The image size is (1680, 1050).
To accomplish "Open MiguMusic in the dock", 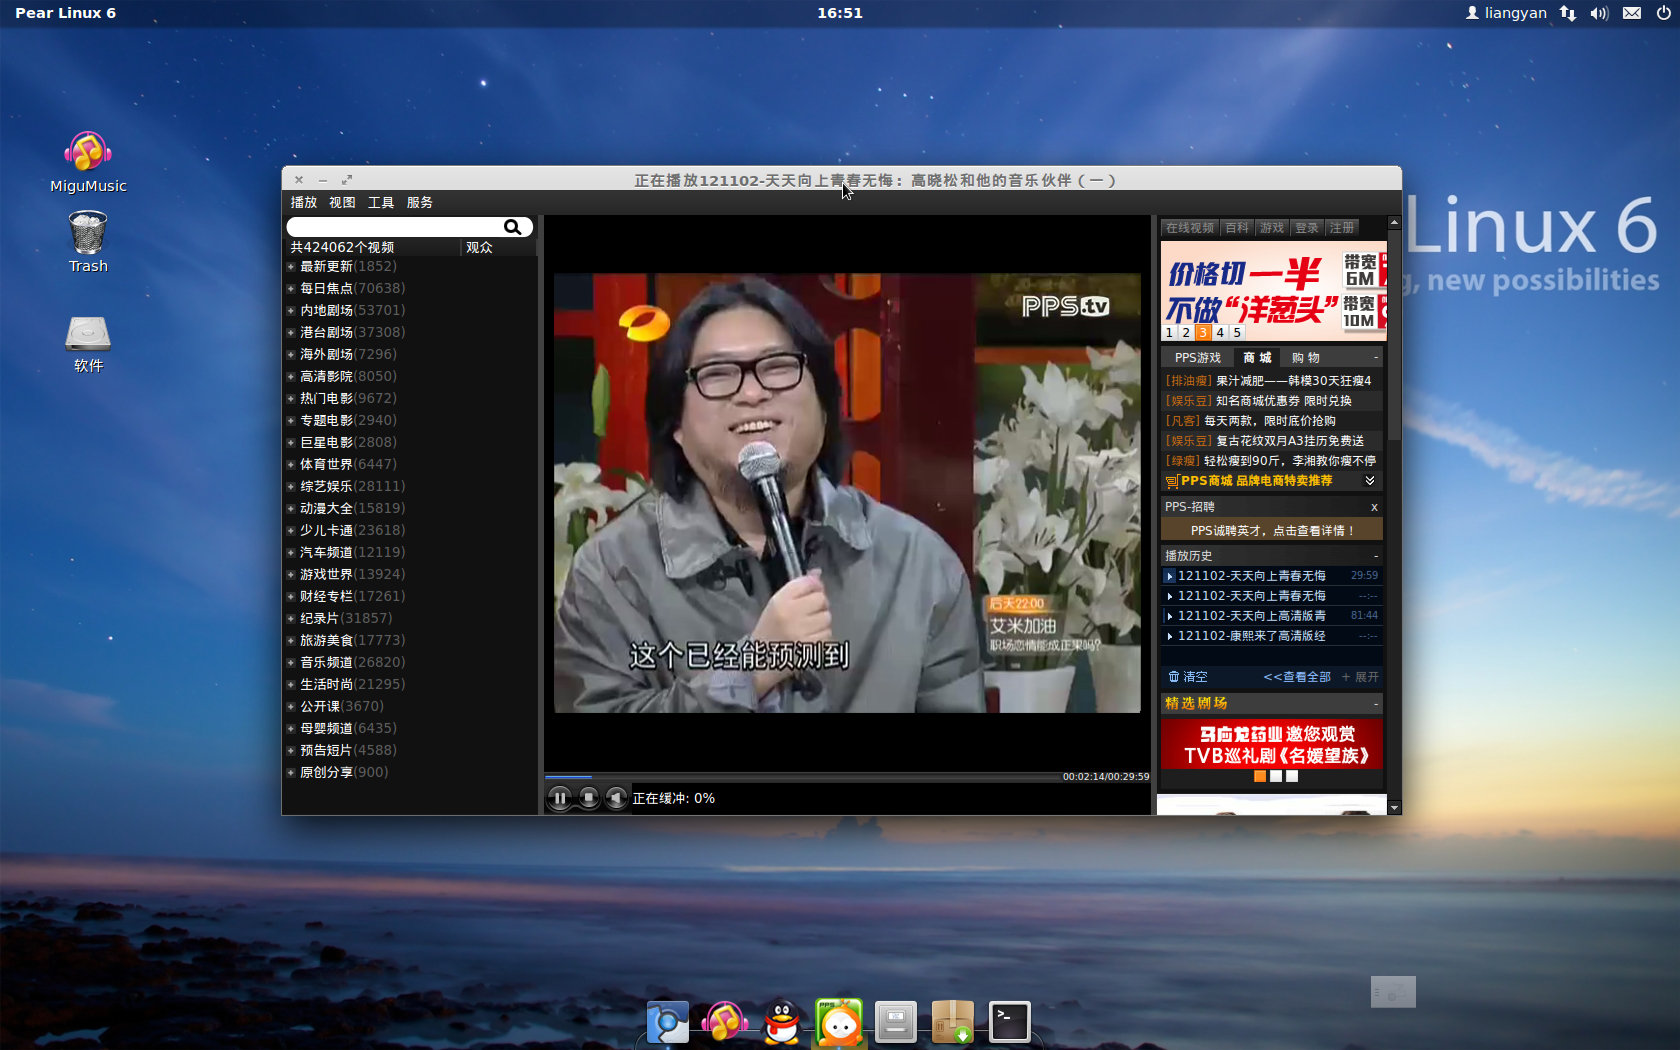I will [x=725, y=1022].
